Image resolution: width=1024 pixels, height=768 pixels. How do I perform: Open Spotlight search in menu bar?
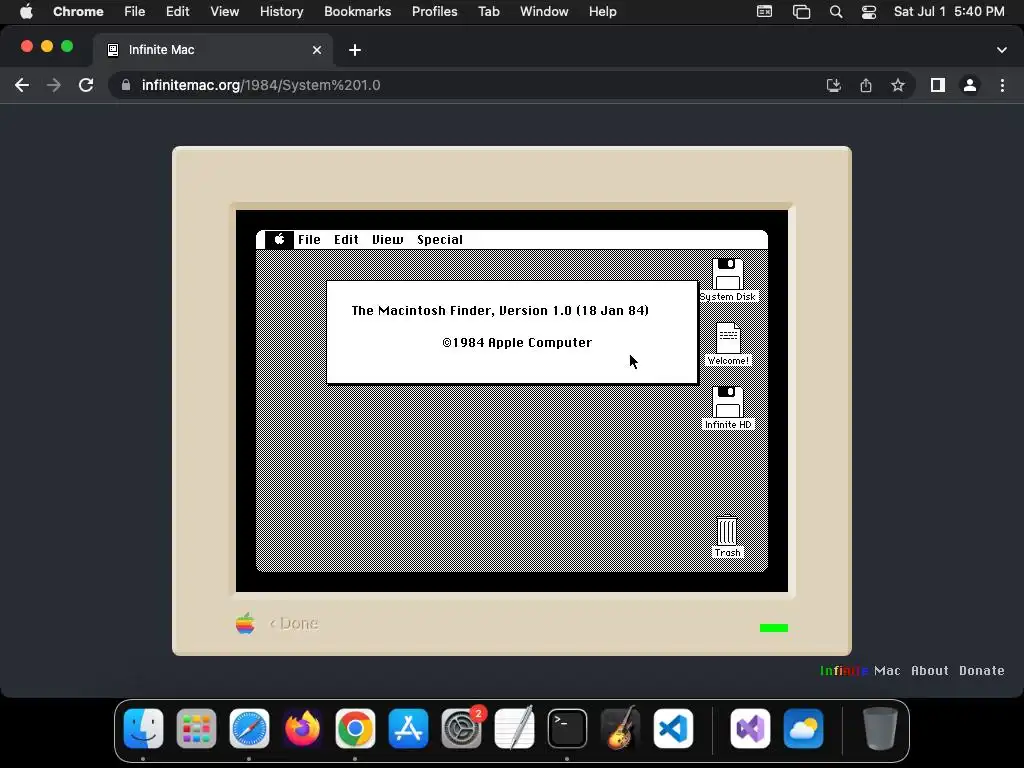pos(836,12)
